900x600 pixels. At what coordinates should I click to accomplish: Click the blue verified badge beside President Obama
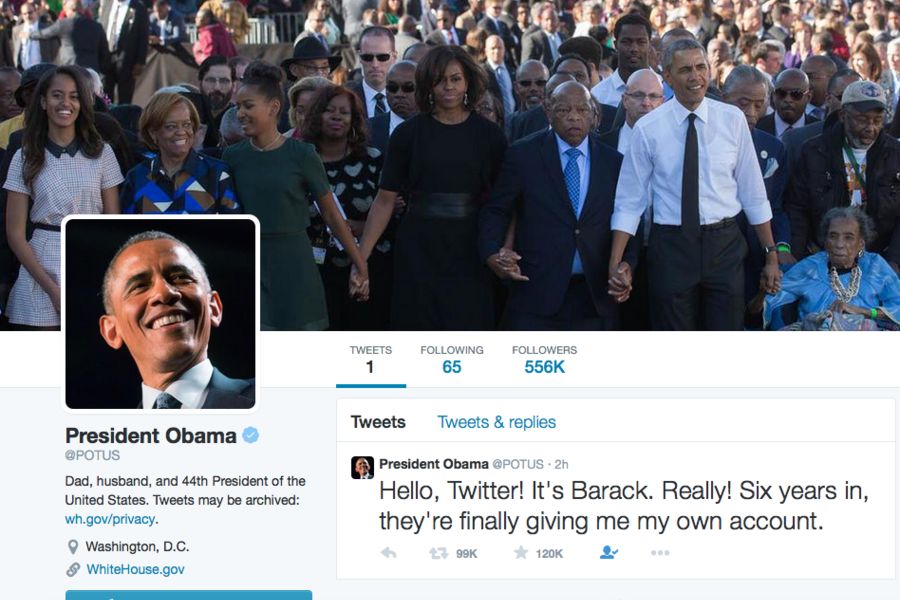point(250,435)
